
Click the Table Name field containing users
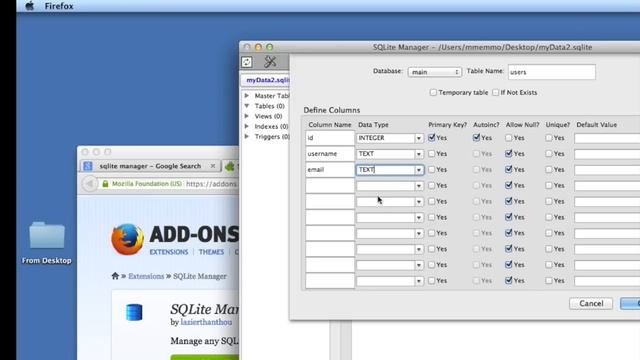click(x=551, y=72)
